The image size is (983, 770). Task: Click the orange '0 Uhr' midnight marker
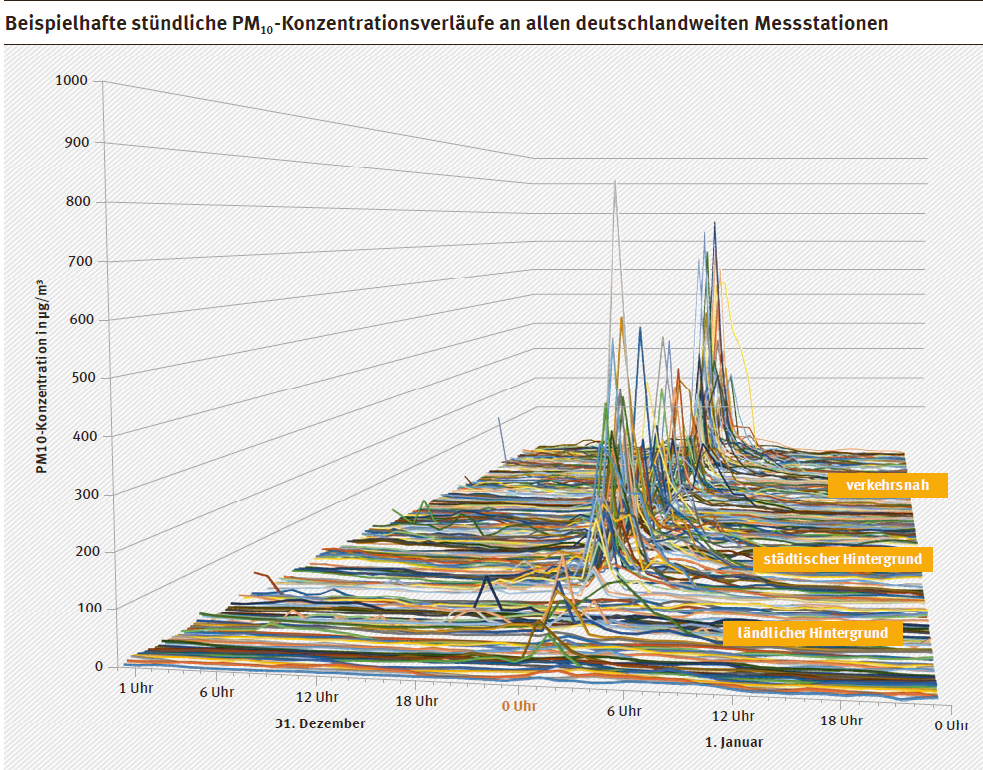tap(519, 706)
